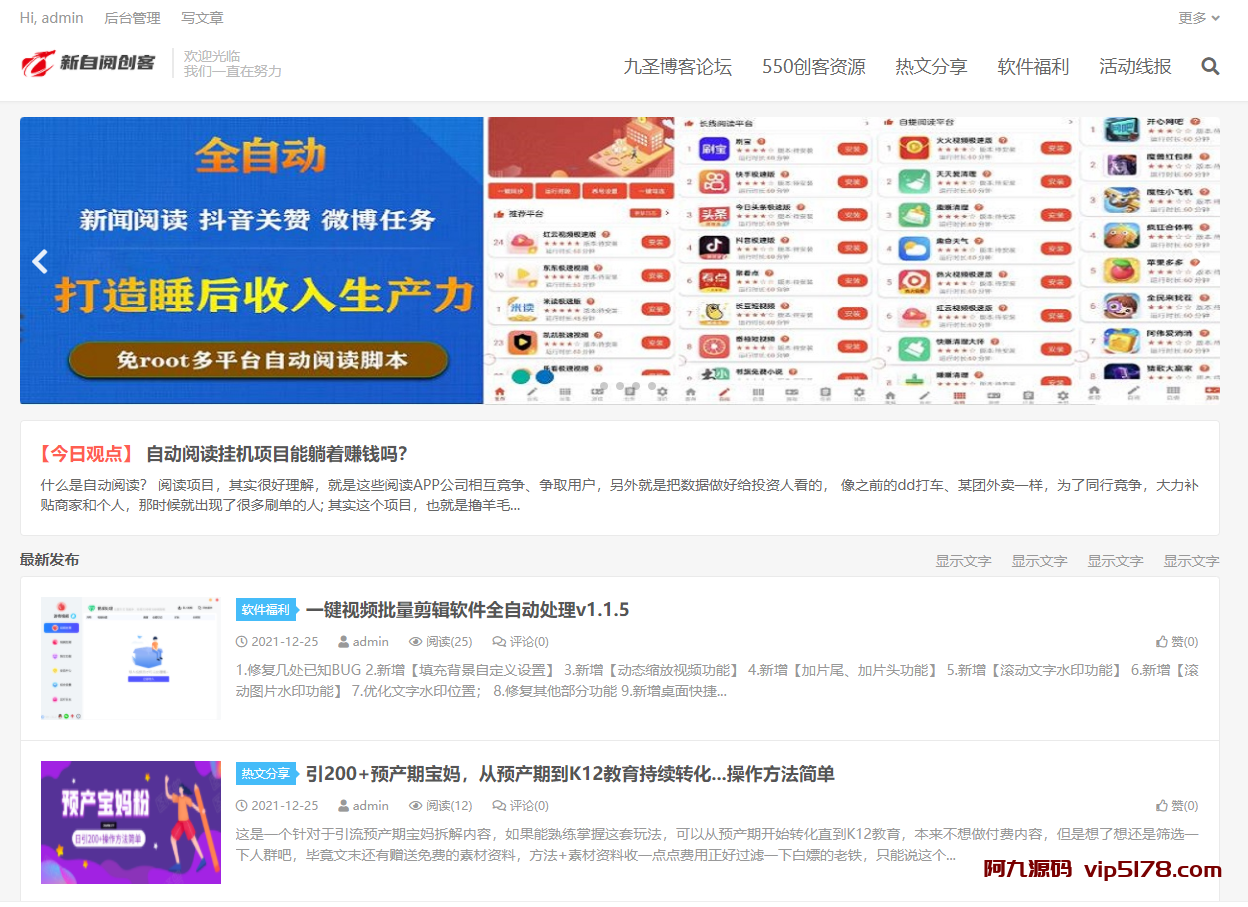Open the 九圣博客论坛 menu item

pyautogui.click(x=677, y=67)
